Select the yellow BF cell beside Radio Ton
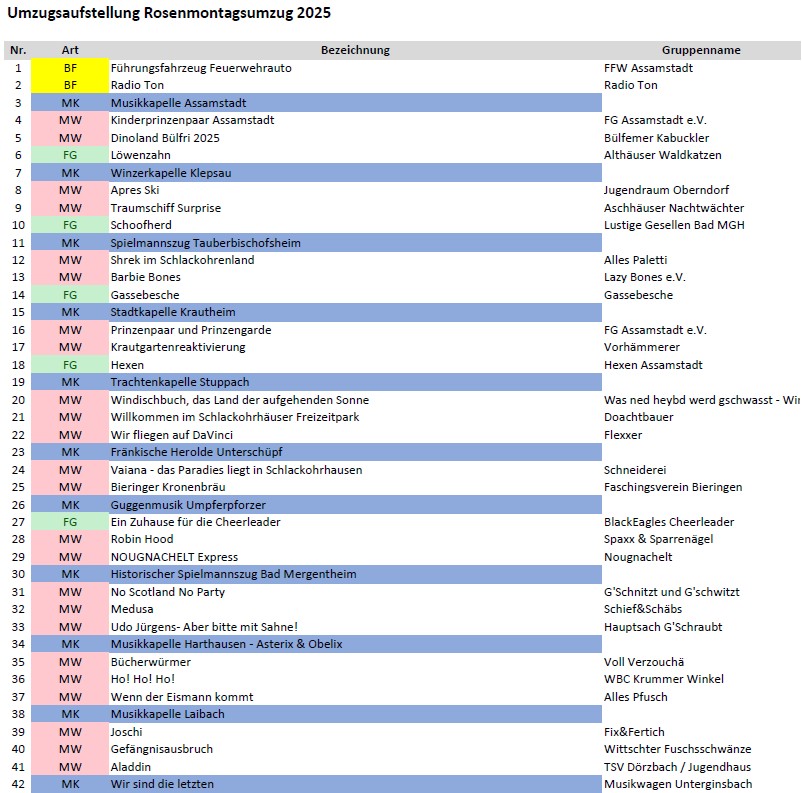The height and width of the screenshot is (793, 802). pos(70,85)
